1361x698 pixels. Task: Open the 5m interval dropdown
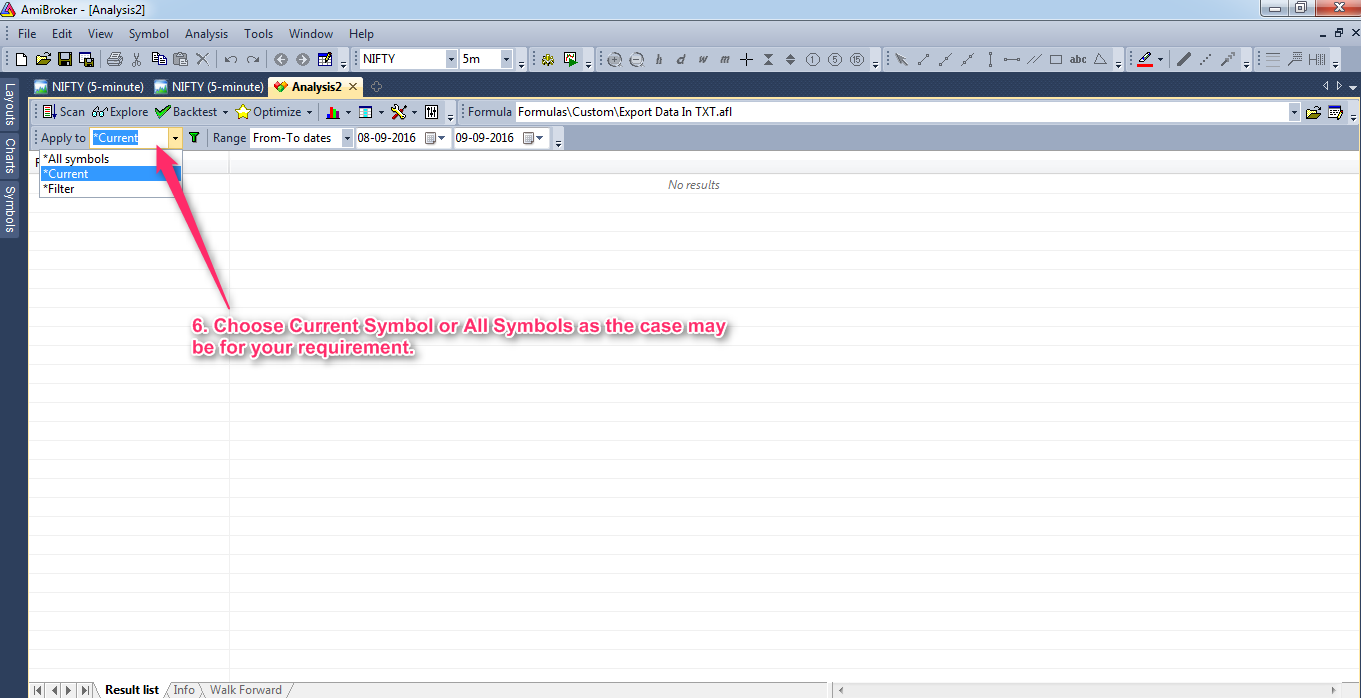506,59
